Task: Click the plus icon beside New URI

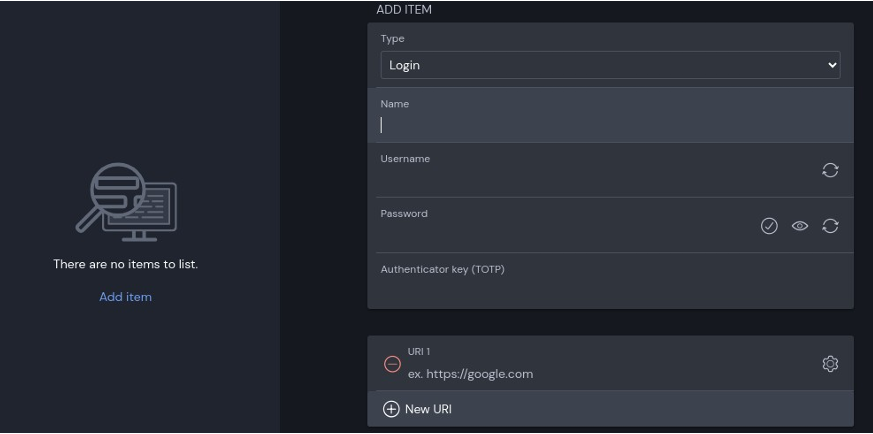Action: (x=391, y=409)
